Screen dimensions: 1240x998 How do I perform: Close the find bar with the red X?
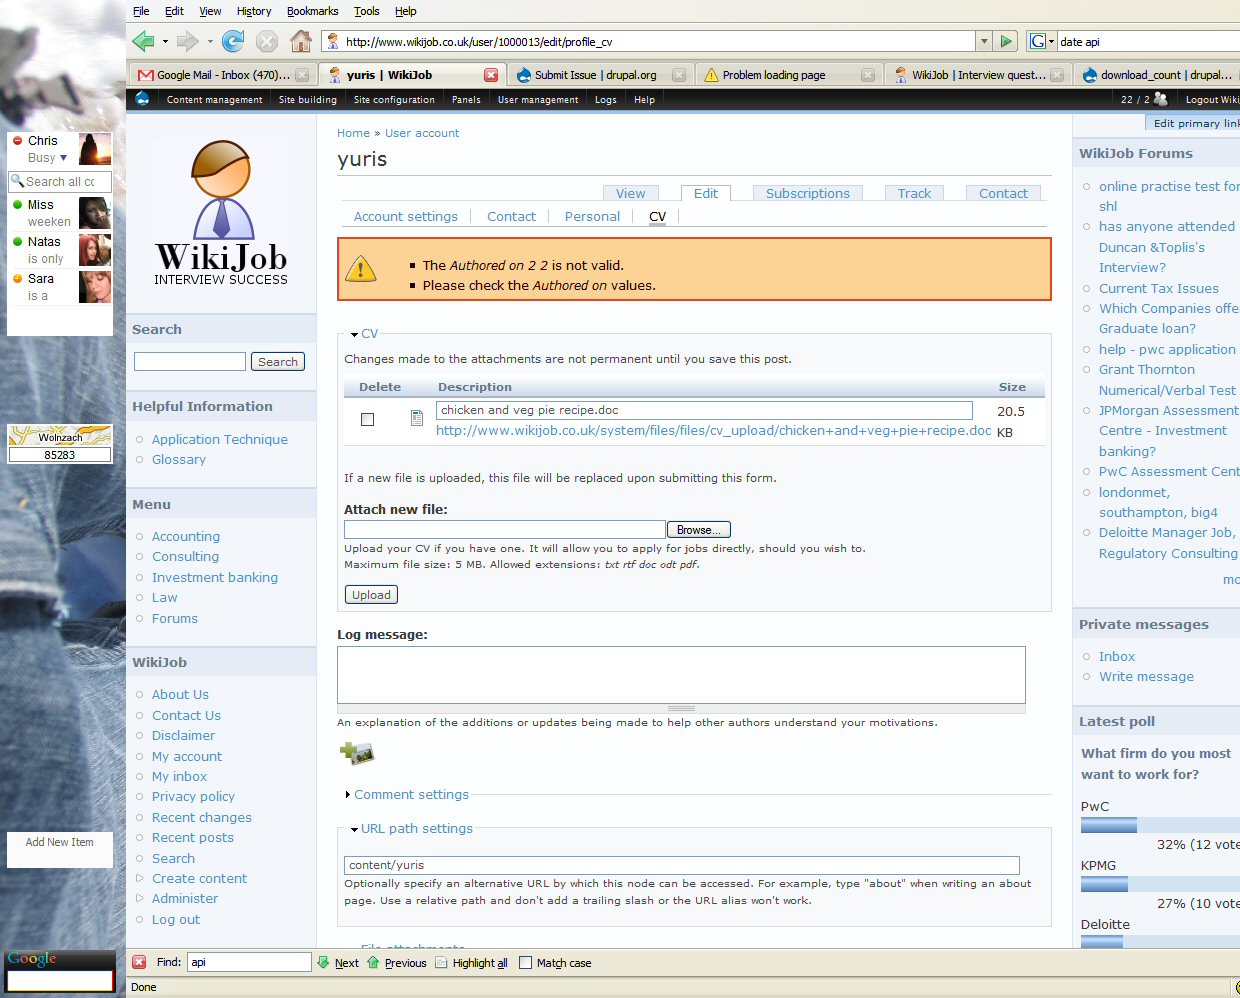139,962
